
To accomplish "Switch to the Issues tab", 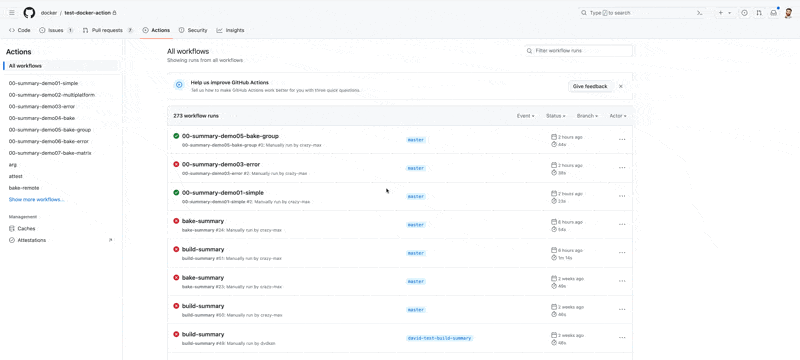I will [56, 30].
